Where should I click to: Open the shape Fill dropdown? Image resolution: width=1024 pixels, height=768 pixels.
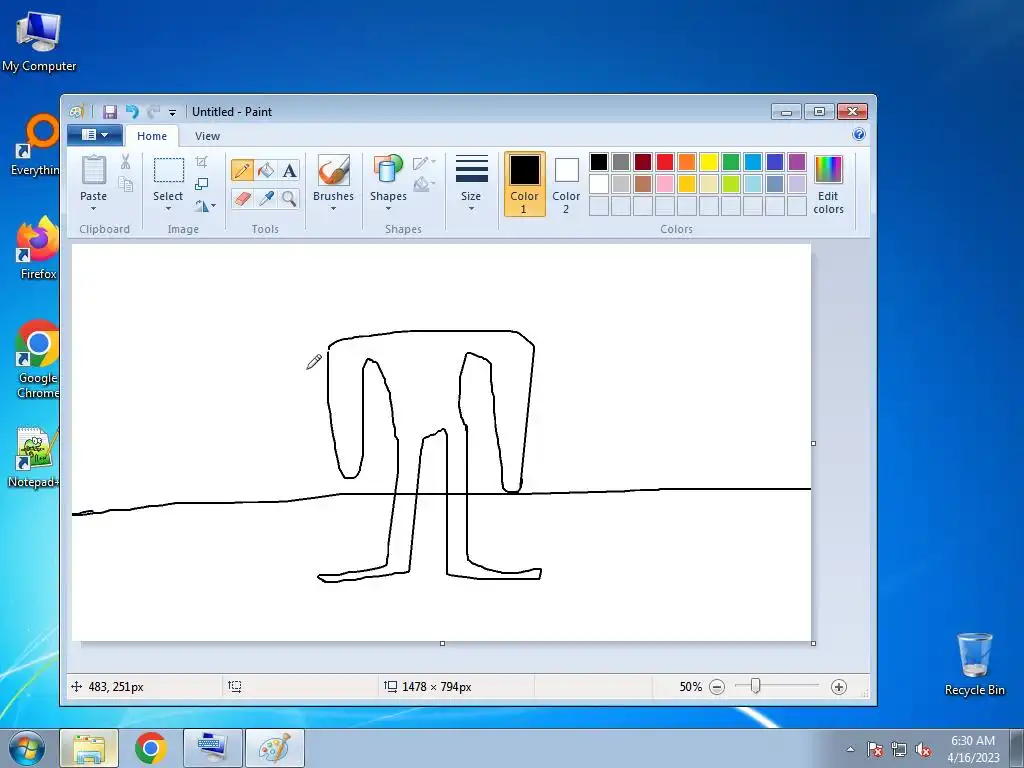(424, 184)
